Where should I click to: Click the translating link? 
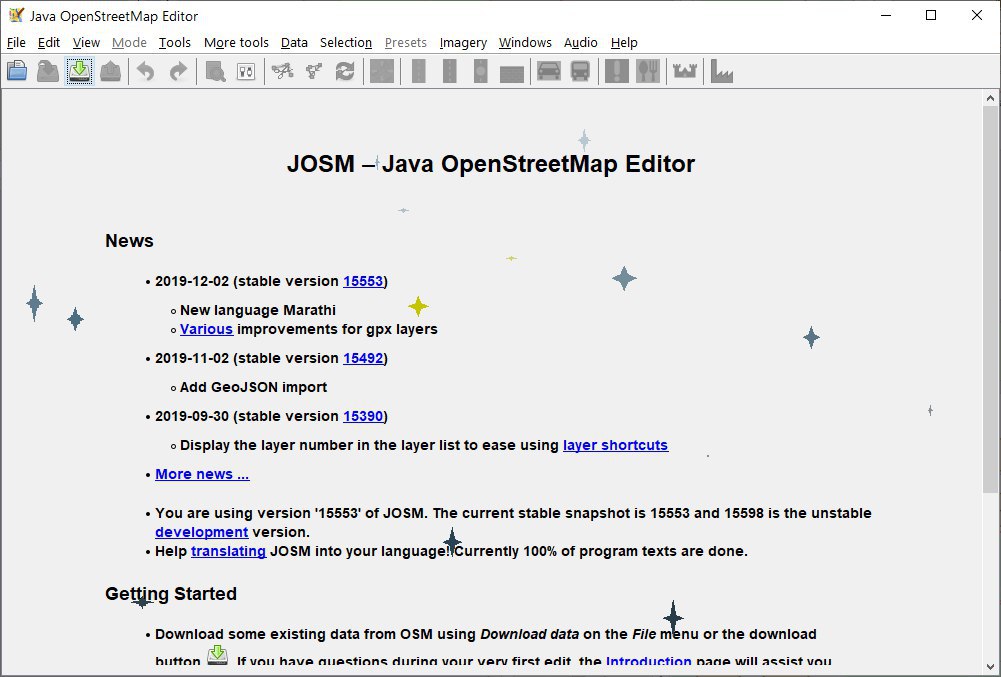229,551
